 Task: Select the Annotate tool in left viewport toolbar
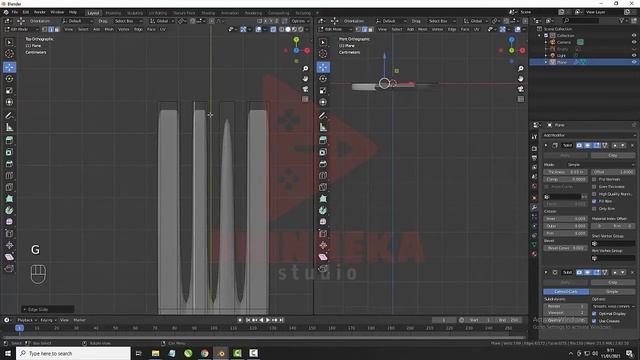[9, 116]
